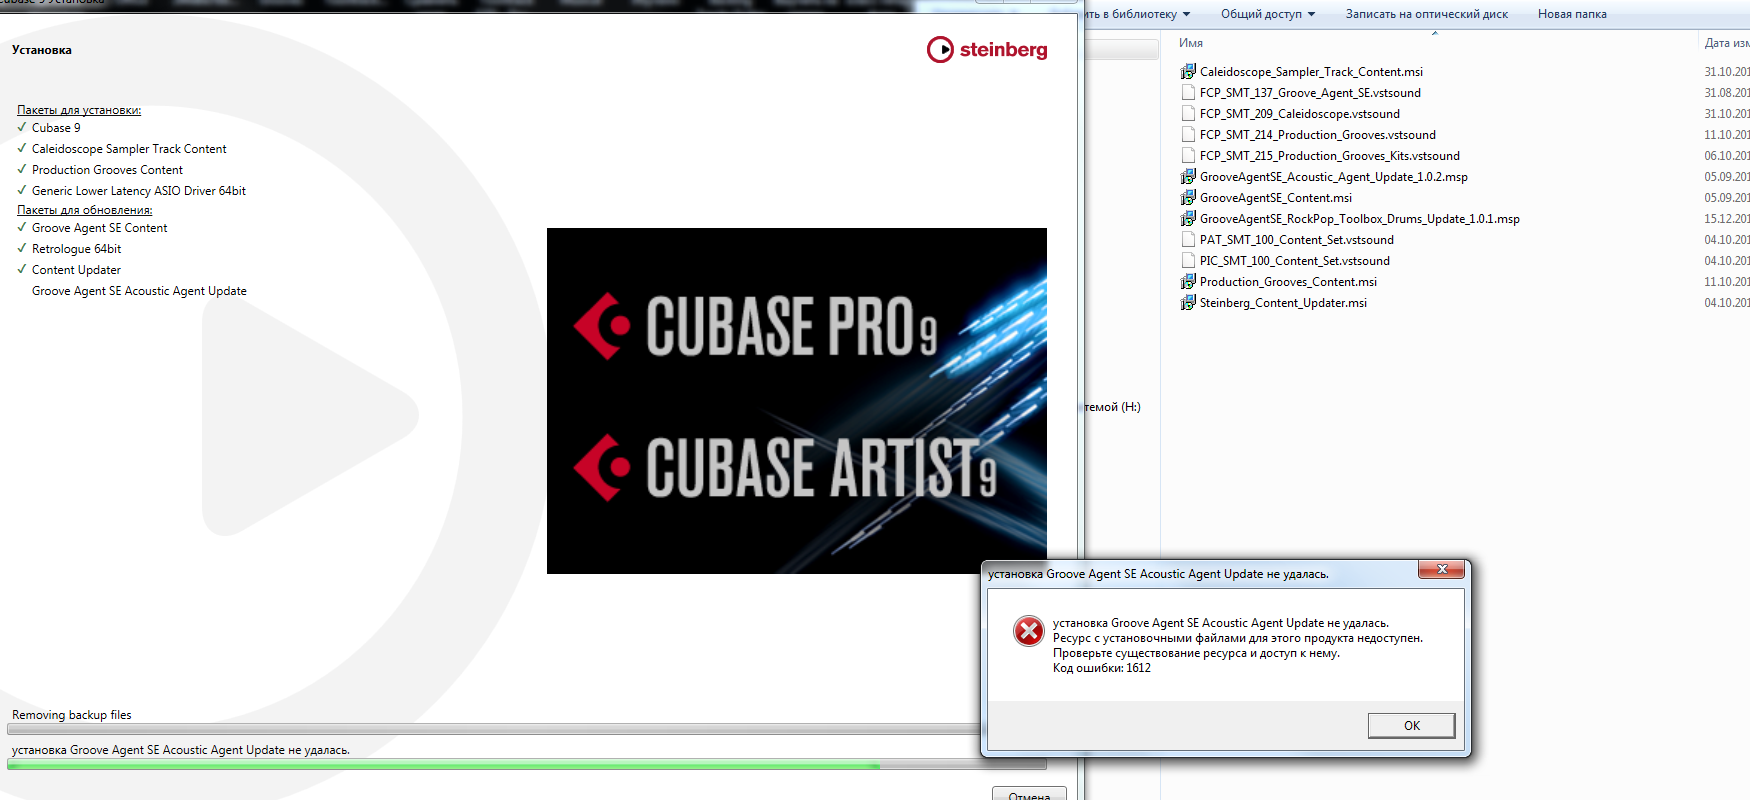
Task: Select the Steinberg_Content_Updater.msi installer icon
Action: pos(1188,303)
